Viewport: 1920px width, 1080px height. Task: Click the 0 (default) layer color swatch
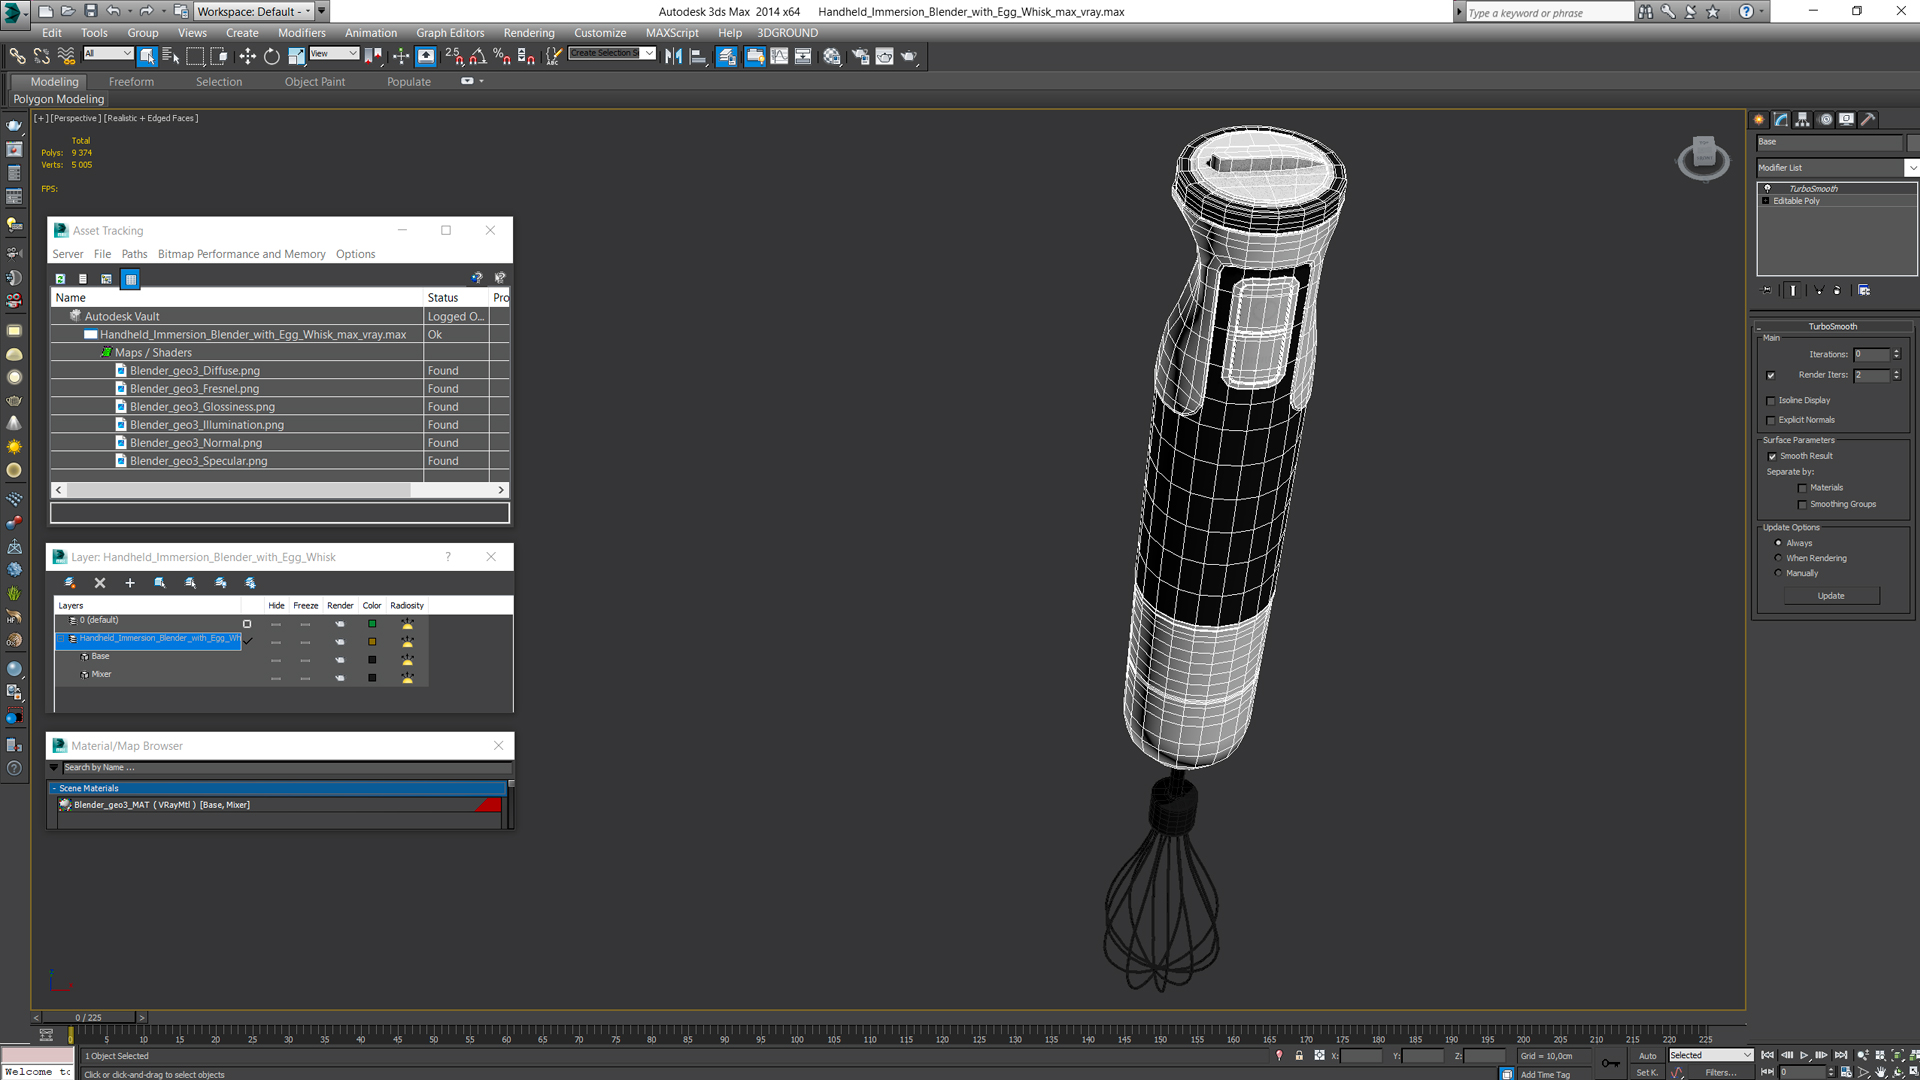[x=372, y=623]
